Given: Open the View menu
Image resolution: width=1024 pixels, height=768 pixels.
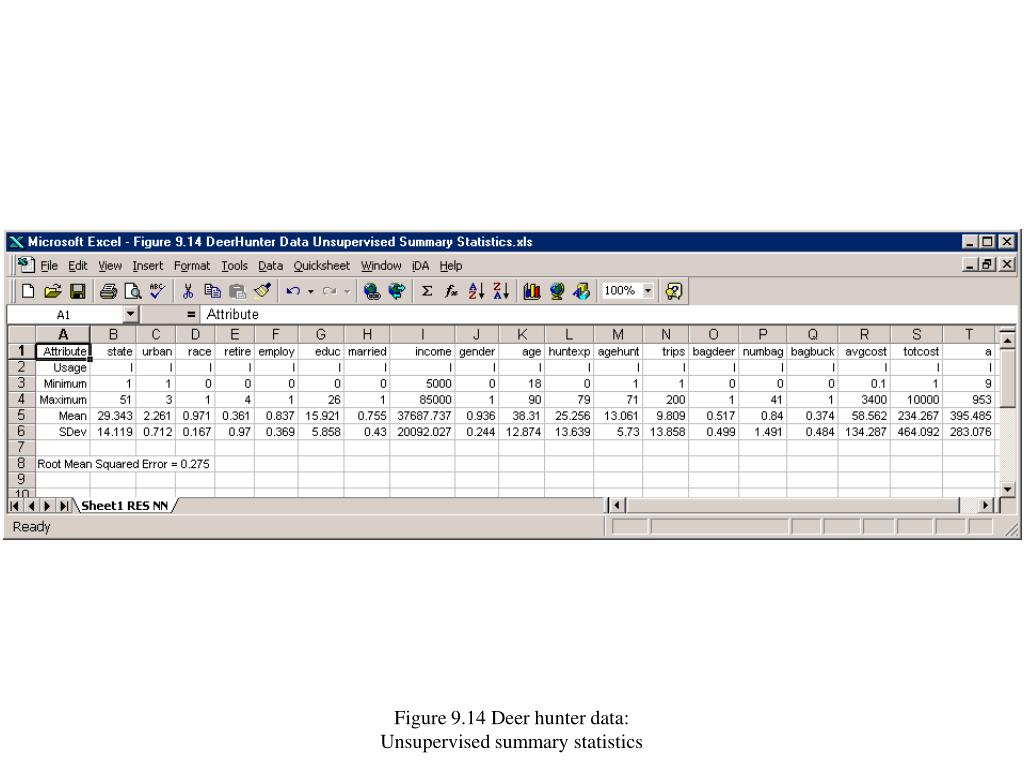Looking at the screenshot, I should pos(110,266).
